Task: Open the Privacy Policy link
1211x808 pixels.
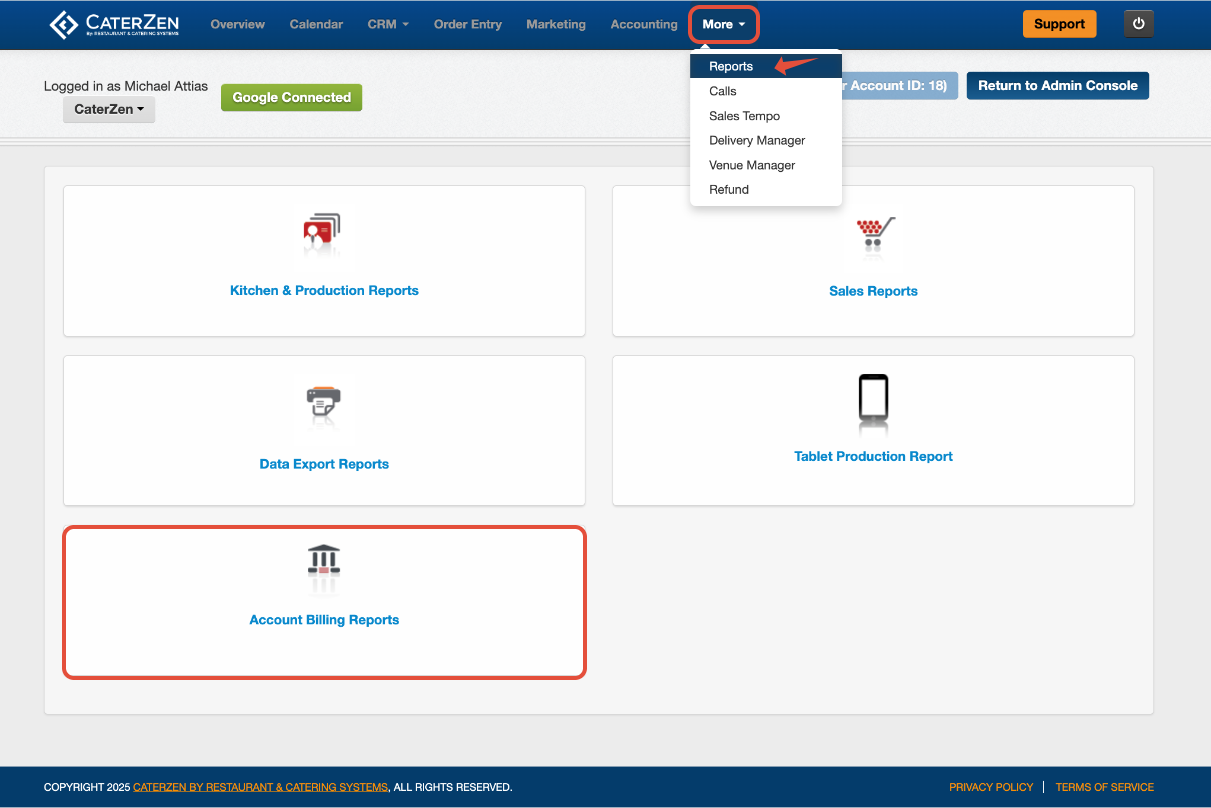Action: click(x=991, y=787)
